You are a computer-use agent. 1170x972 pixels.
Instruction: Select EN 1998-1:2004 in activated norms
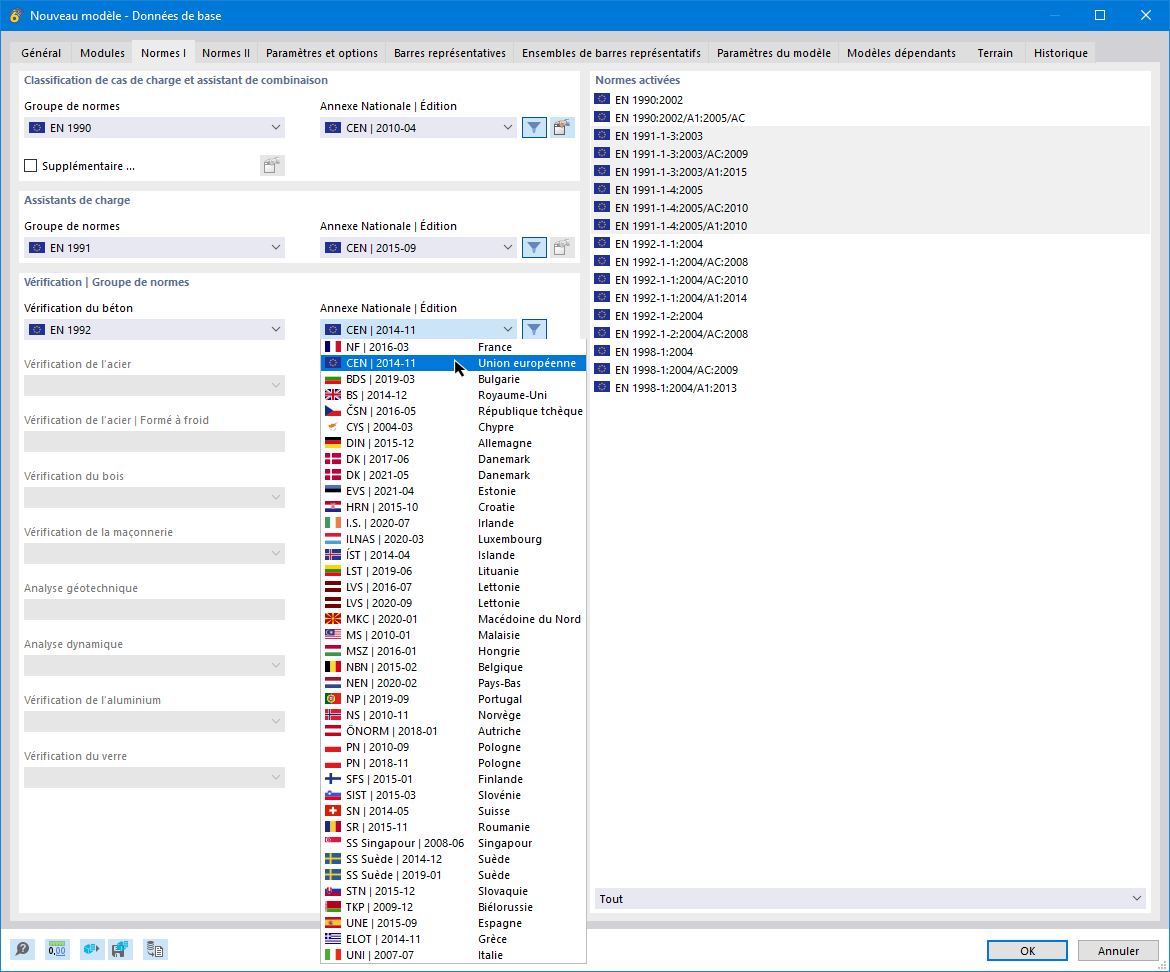871,351
